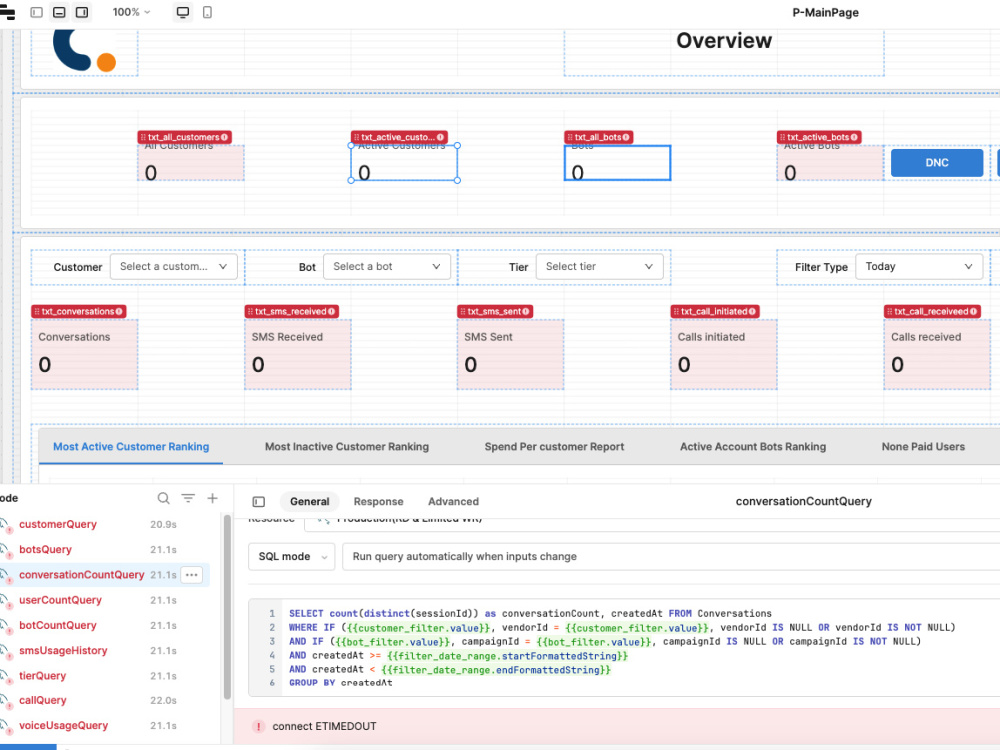
Task: Open the General query tab
Action: point(310,501)
